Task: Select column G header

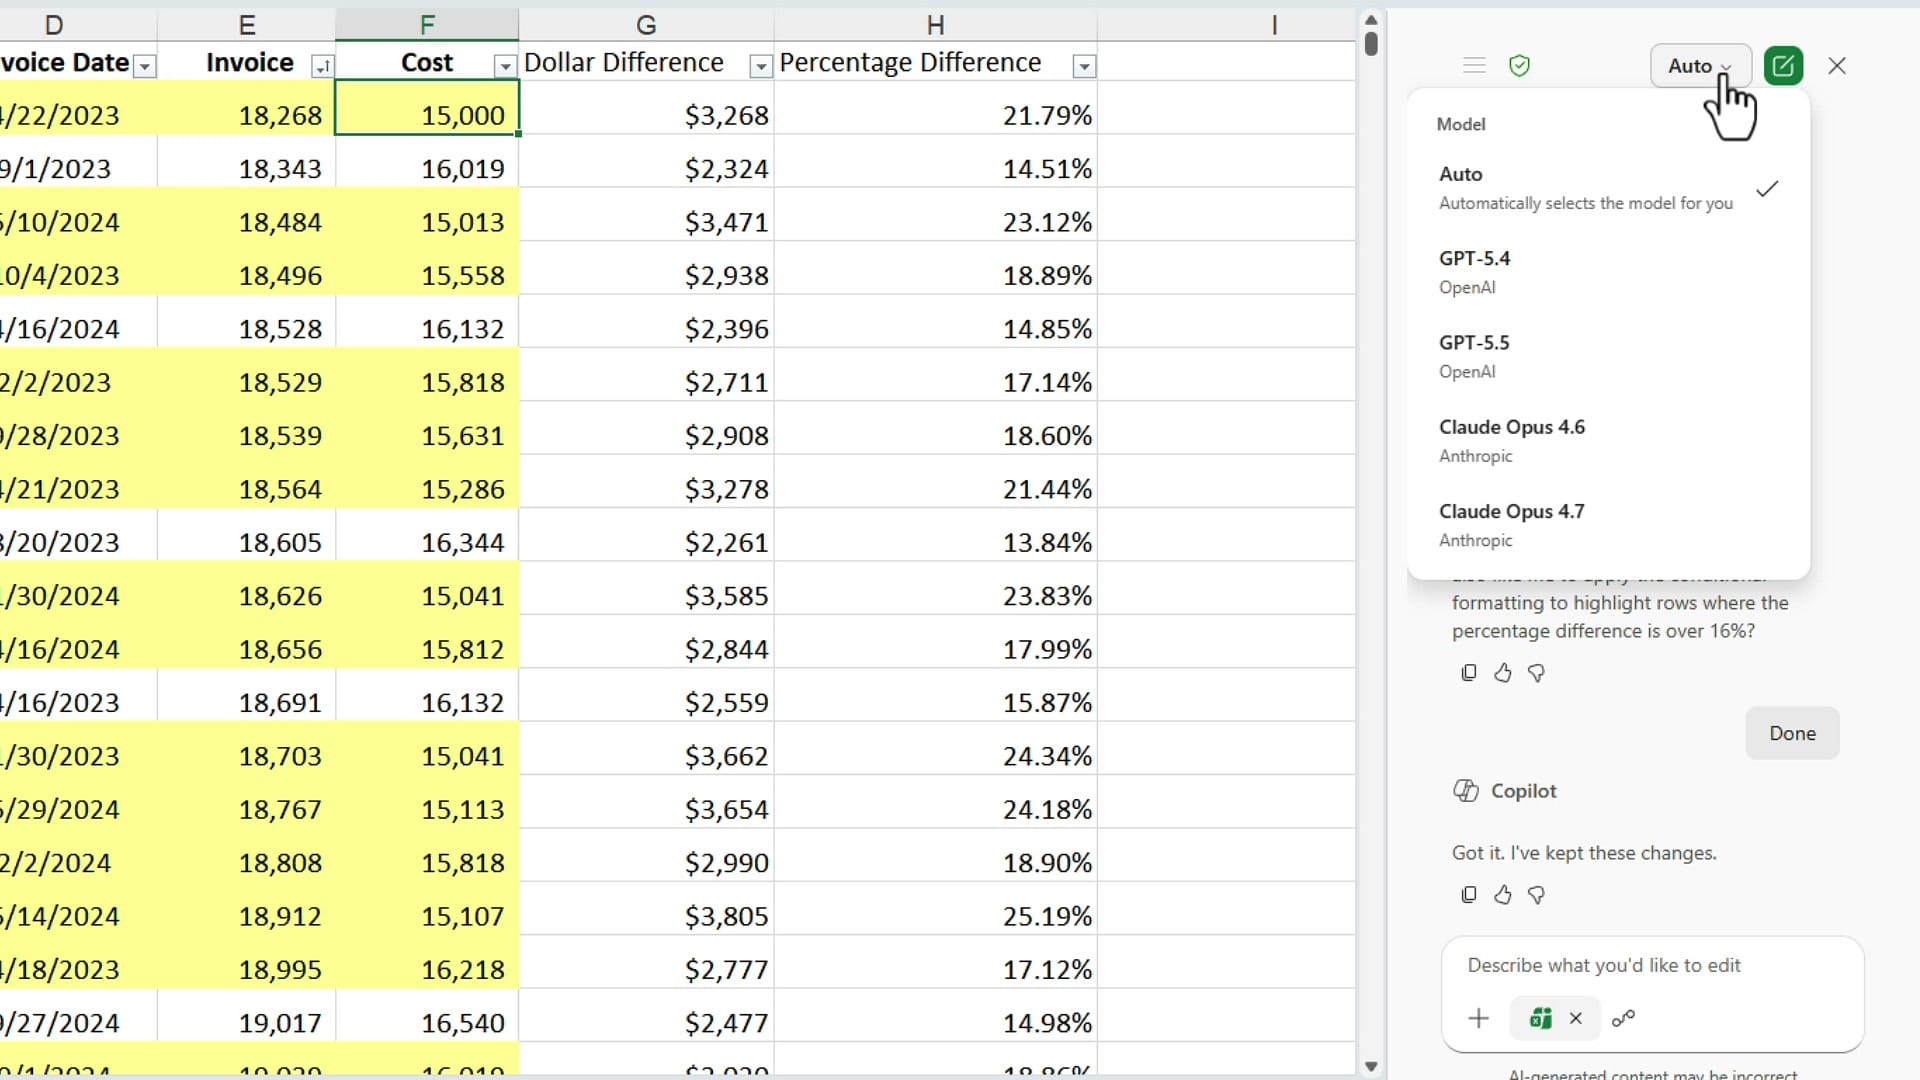Action: pyautogui.click(x=646, y=25)
